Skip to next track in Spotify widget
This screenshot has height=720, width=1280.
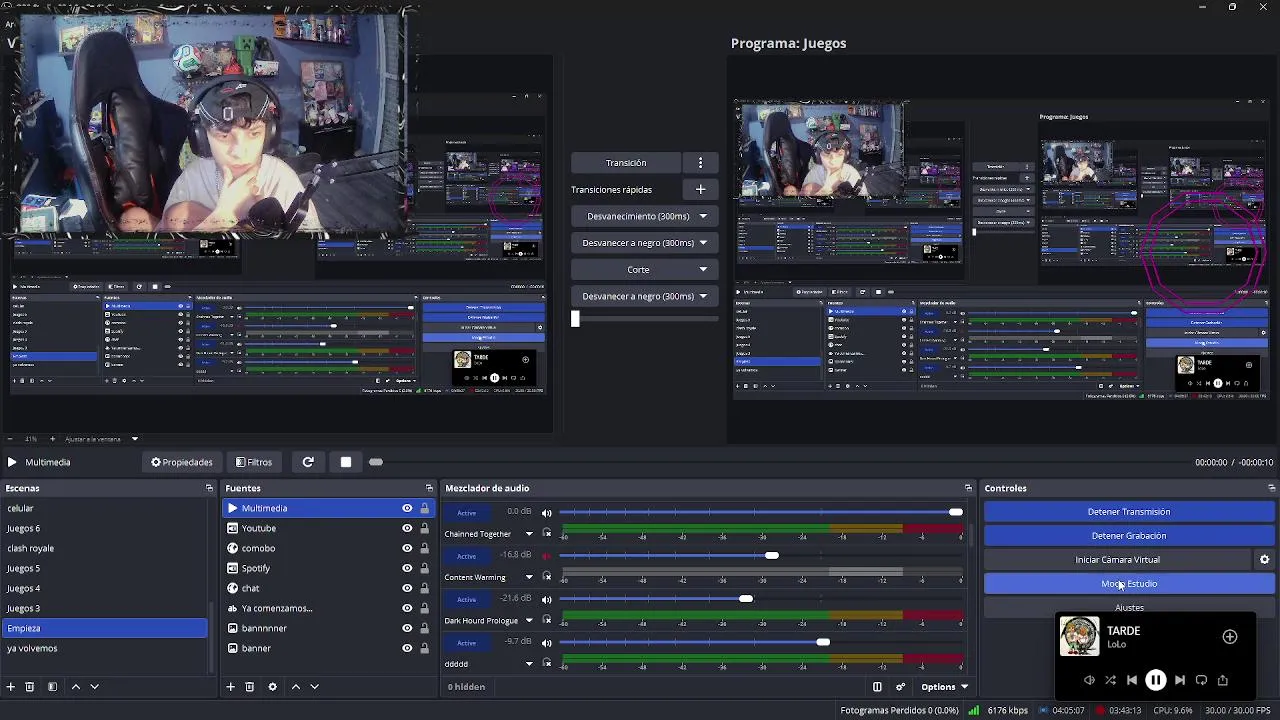1179,680
